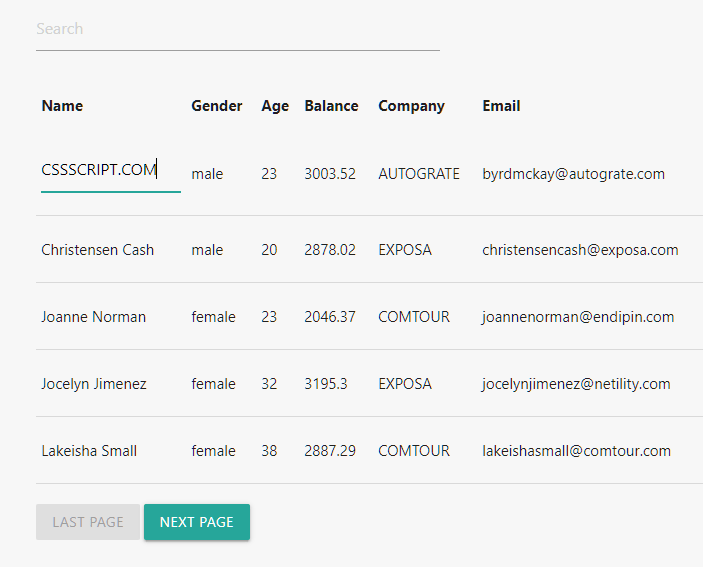
Task: Select the Christensen Cash name cell
Action: pos(98,250)
